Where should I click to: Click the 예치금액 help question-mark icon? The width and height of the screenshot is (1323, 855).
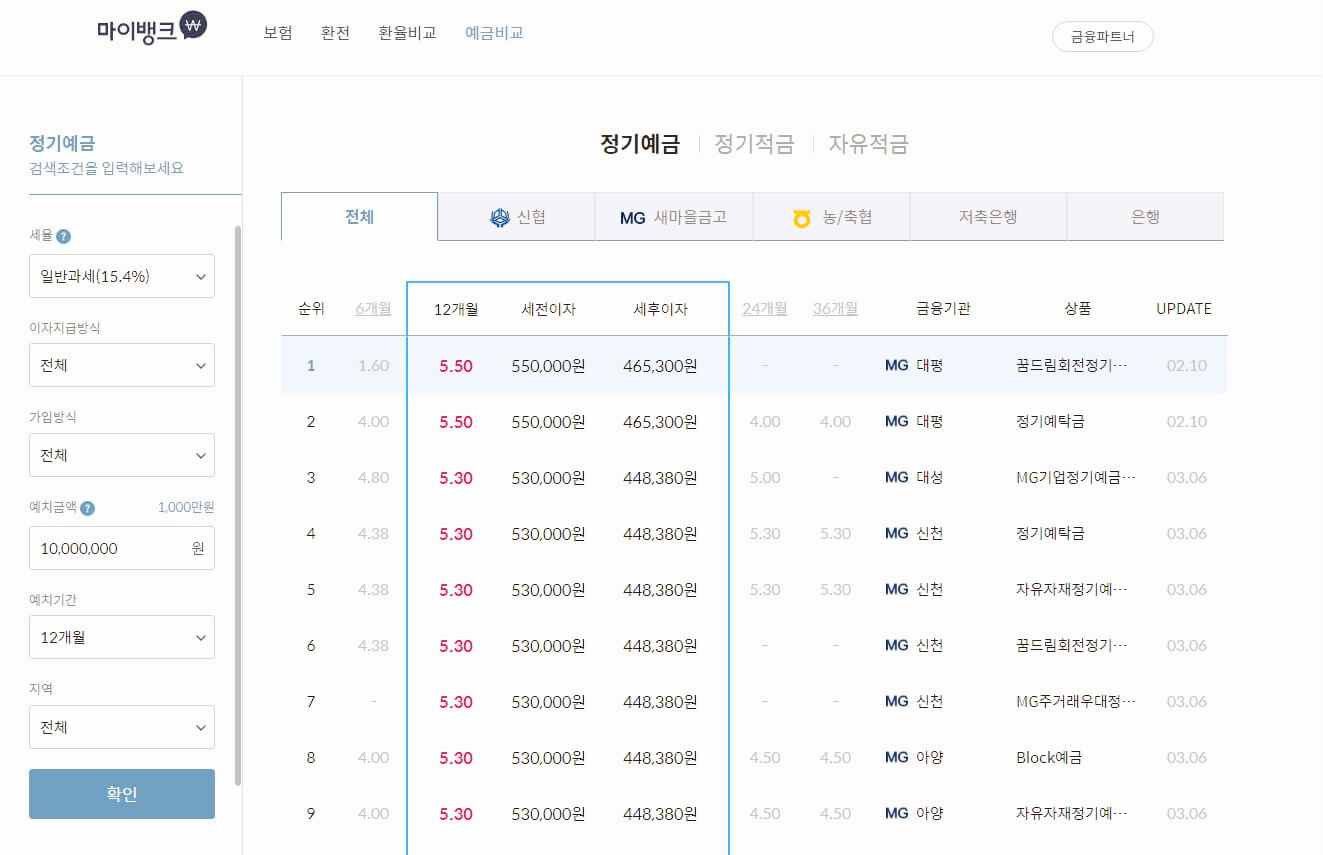[x=87, y=508]
